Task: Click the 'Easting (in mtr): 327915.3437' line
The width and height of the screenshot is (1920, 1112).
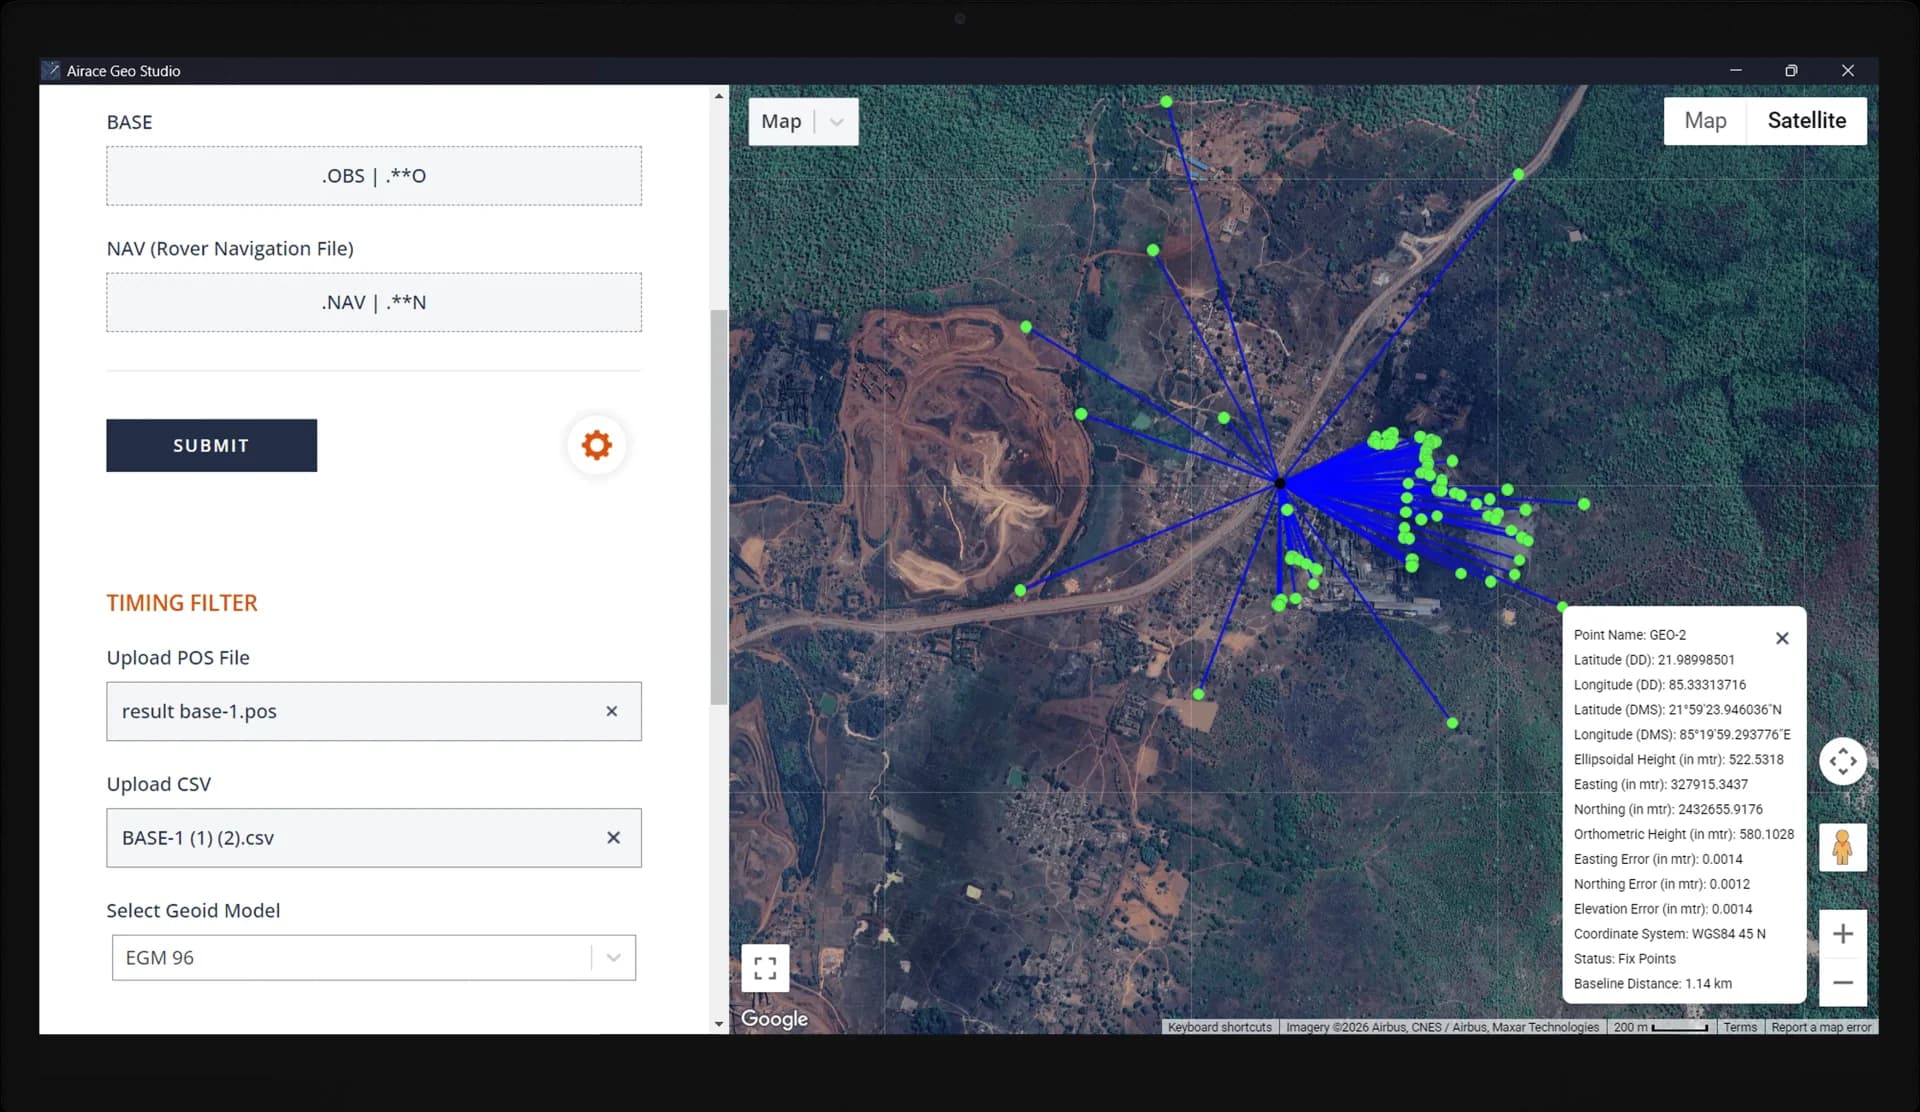Action: point(1660,784)
